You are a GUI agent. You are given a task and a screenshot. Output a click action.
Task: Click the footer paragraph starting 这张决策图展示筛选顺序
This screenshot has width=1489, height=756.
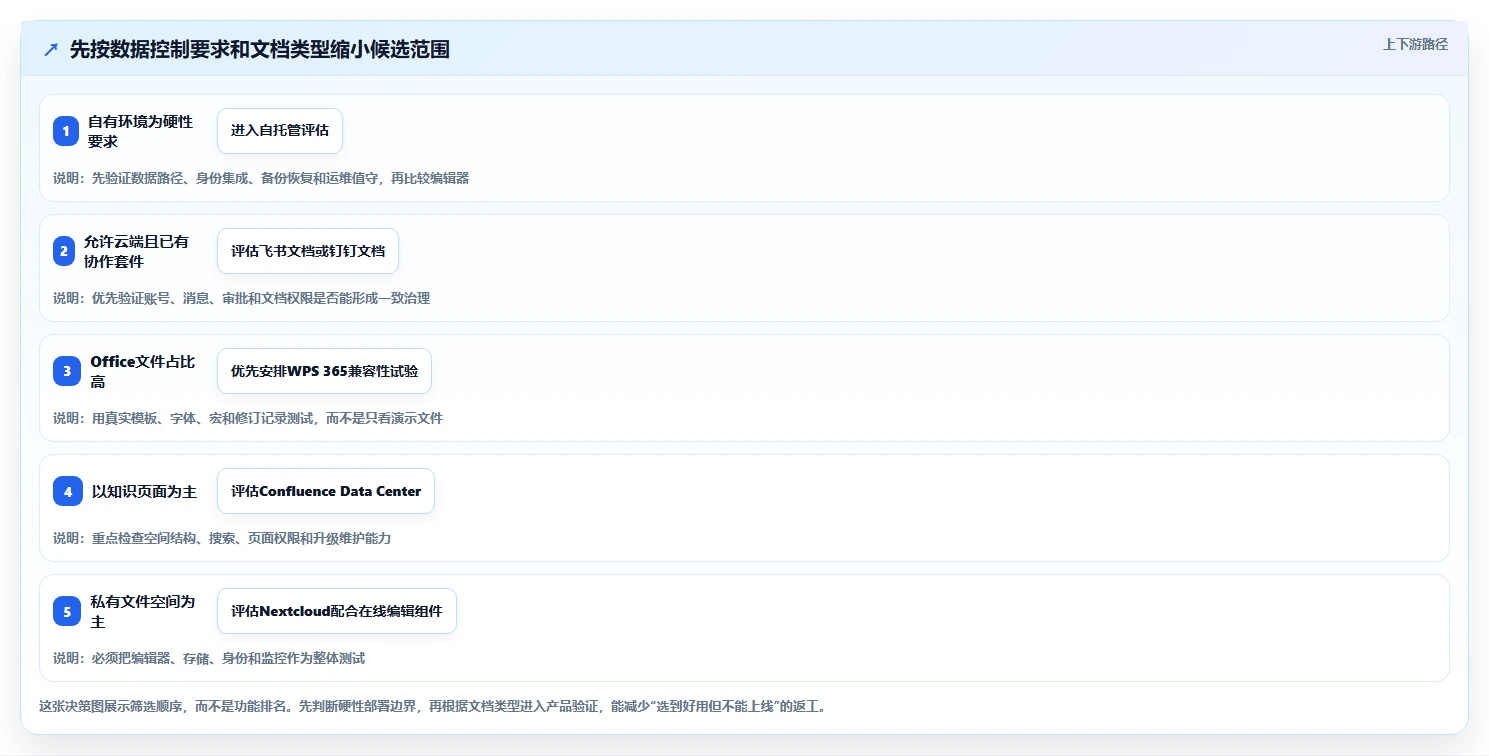(432, 706)
